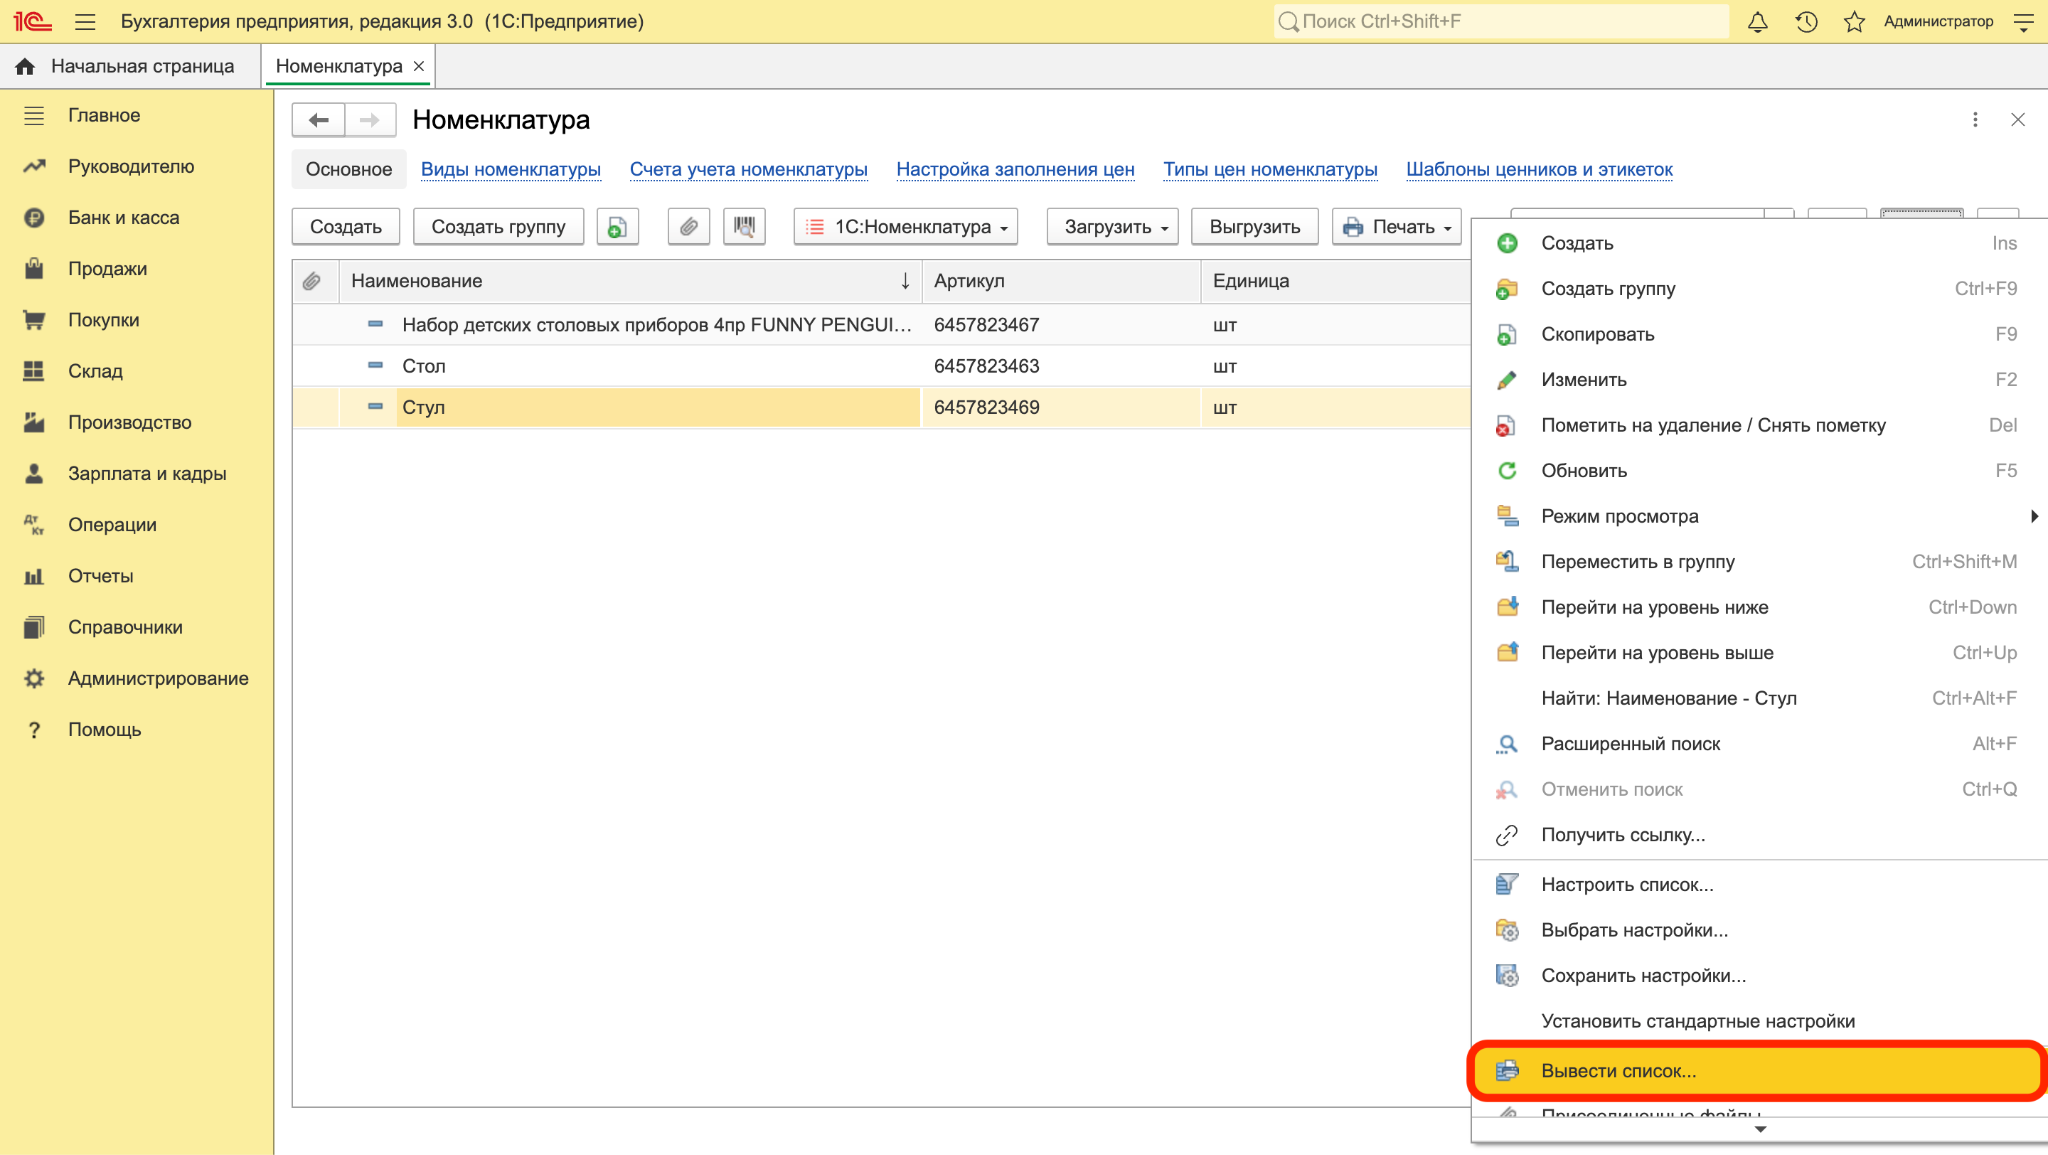Click the Создать toolbar button

[346, 227]
